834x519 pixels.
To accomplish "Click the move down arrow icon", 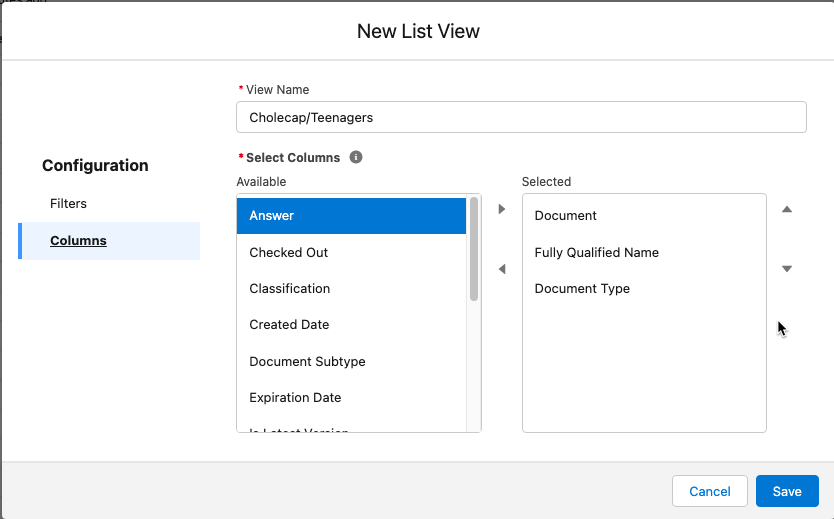I will 786,269.
